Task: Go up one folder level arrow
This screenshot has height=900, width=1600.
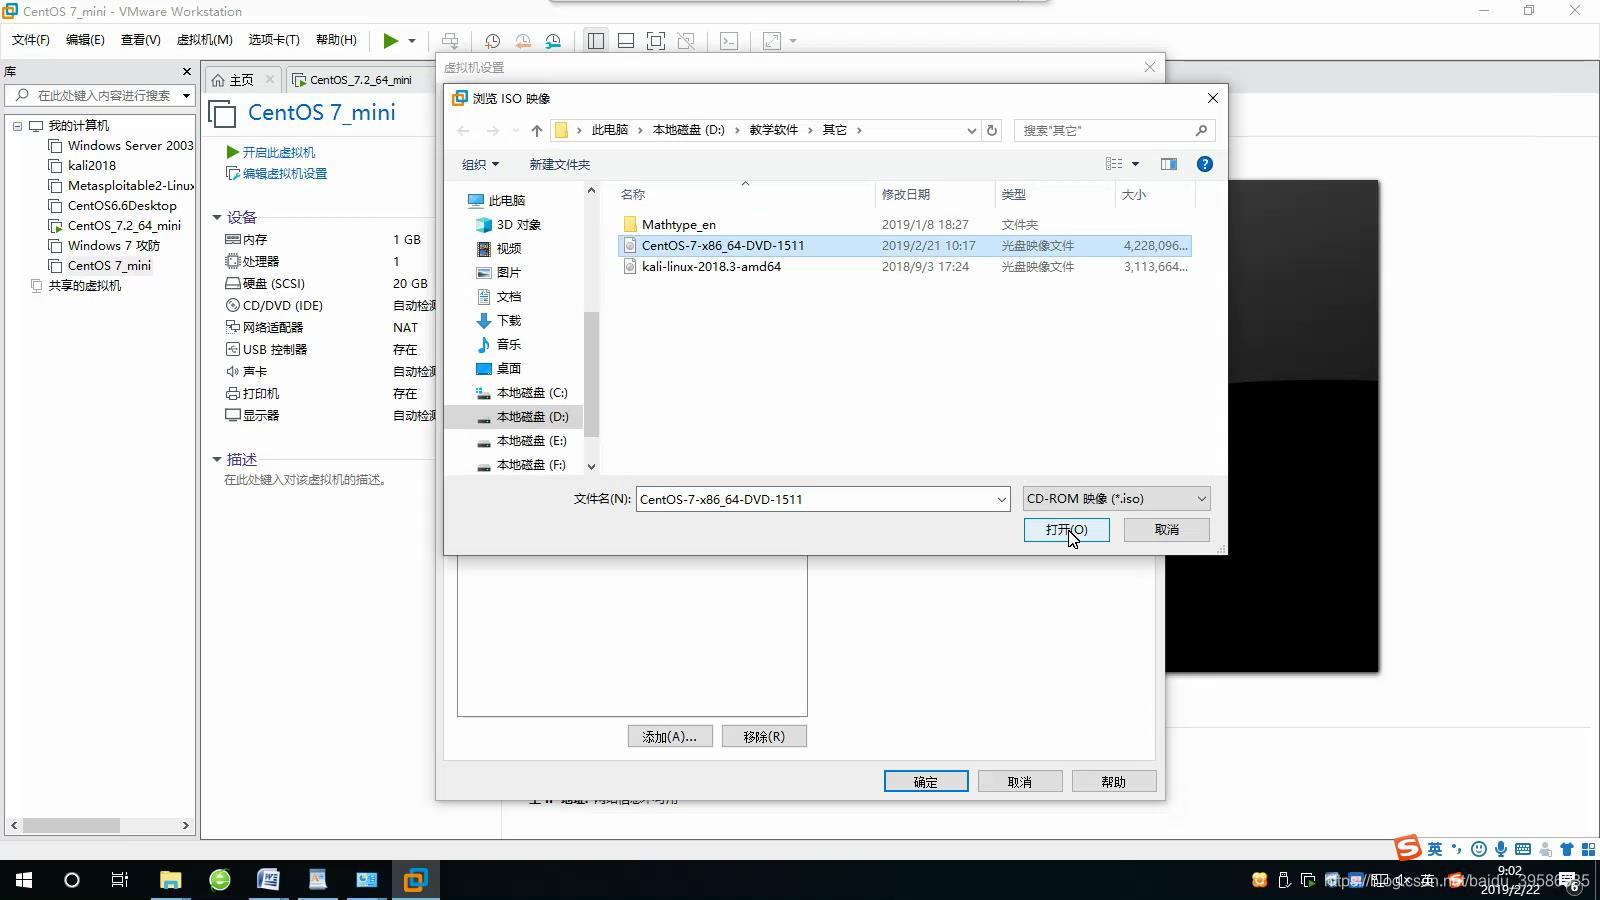Action: tap(537, 130)
